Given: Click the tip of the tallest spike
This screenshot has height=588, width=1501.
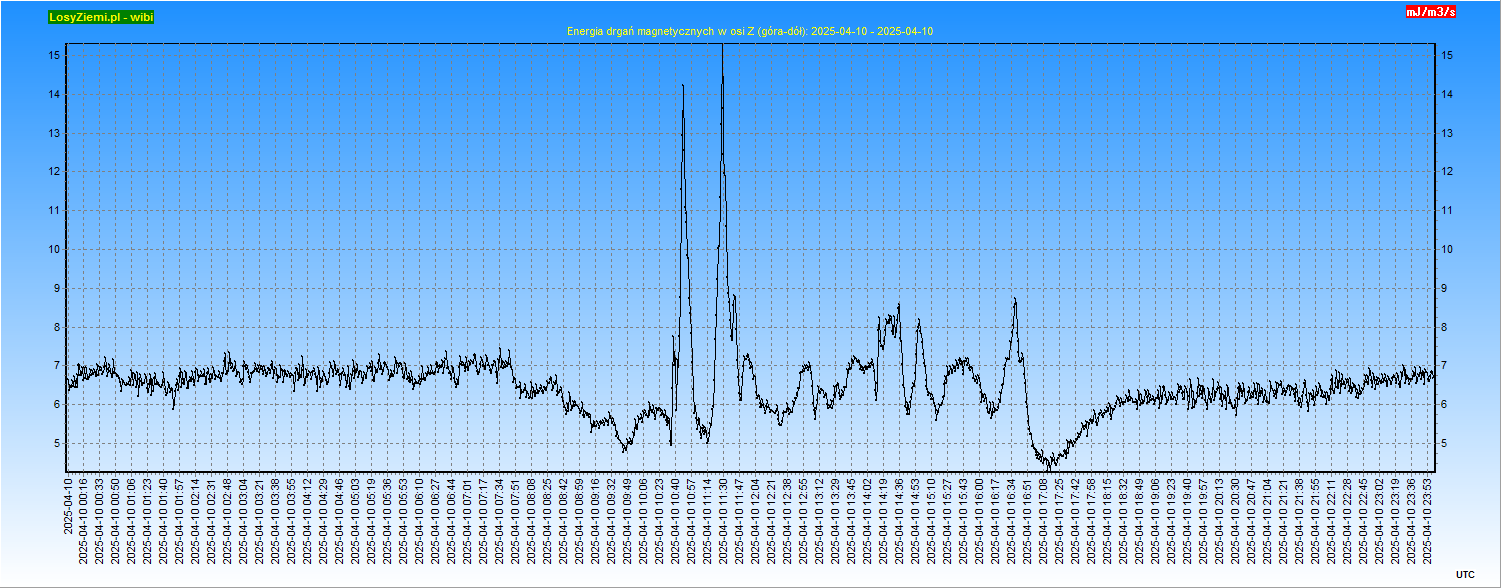Looking at the screenshot, I should coord(723,47).
